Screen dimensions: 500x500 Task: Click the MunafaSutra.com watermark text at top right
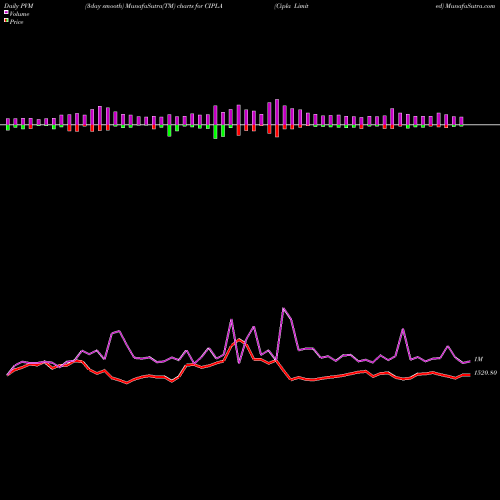click(x=465, y=6)
